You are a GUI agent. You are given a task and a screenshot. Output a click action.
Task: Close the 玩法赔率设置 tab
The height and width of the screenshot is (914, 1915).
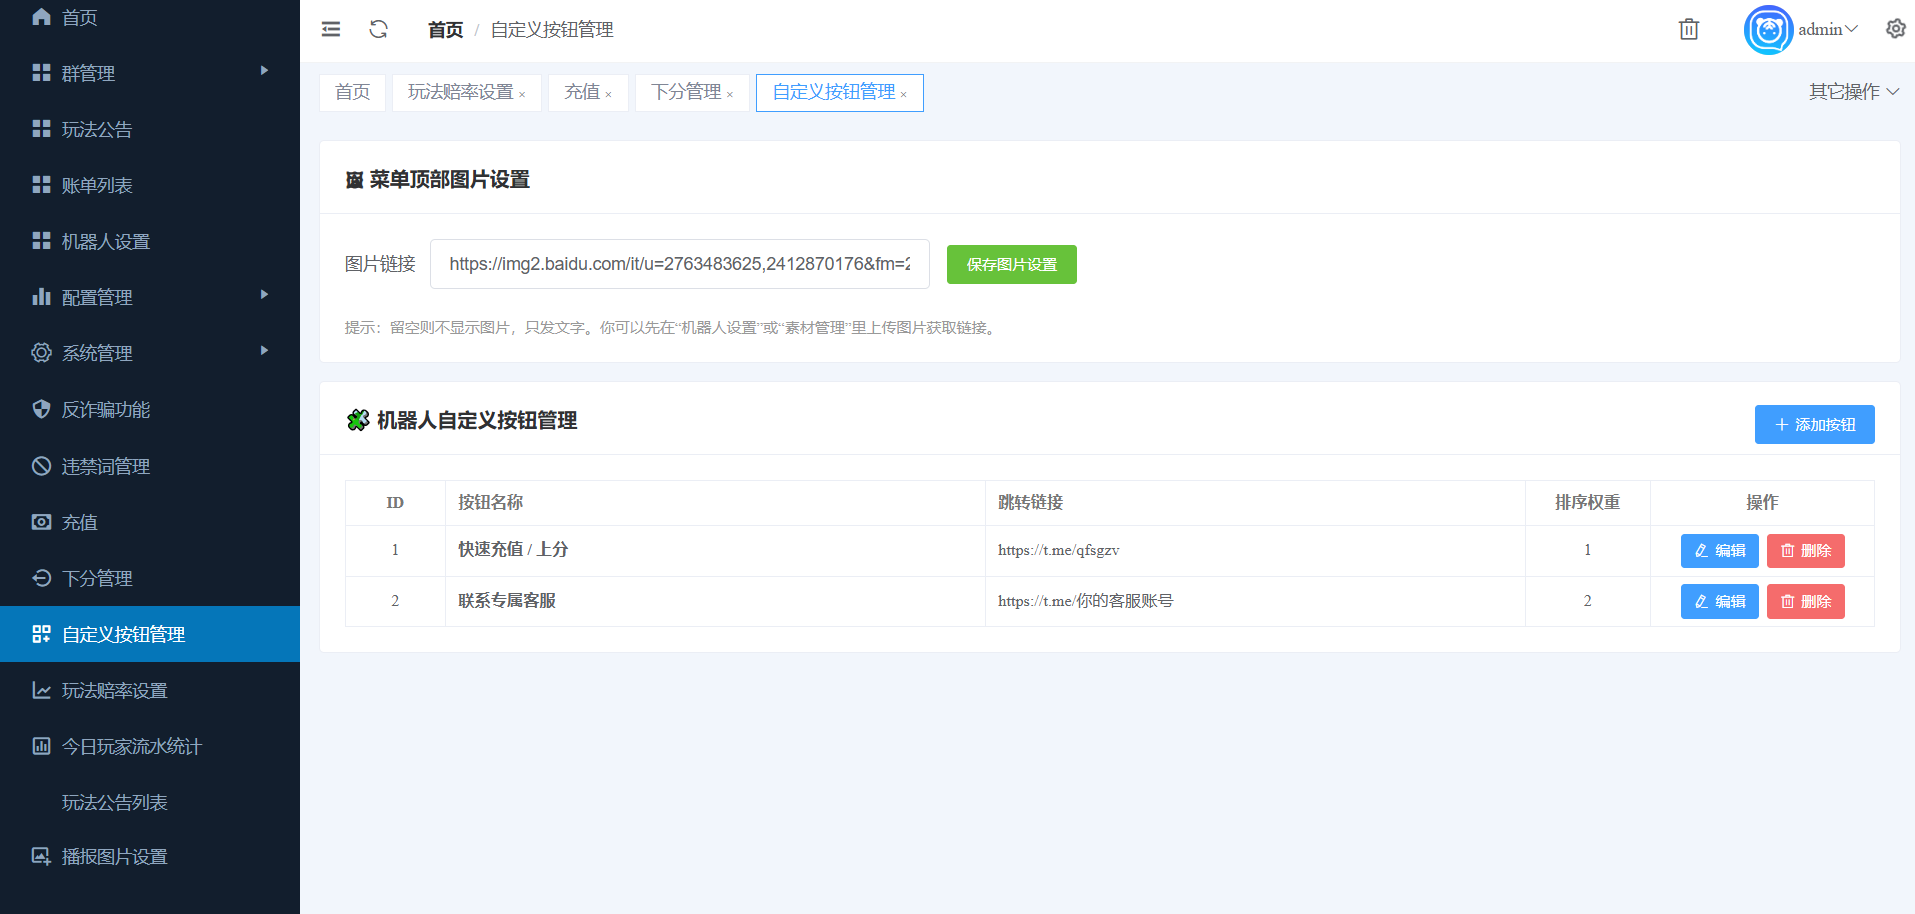coord(522,95)
